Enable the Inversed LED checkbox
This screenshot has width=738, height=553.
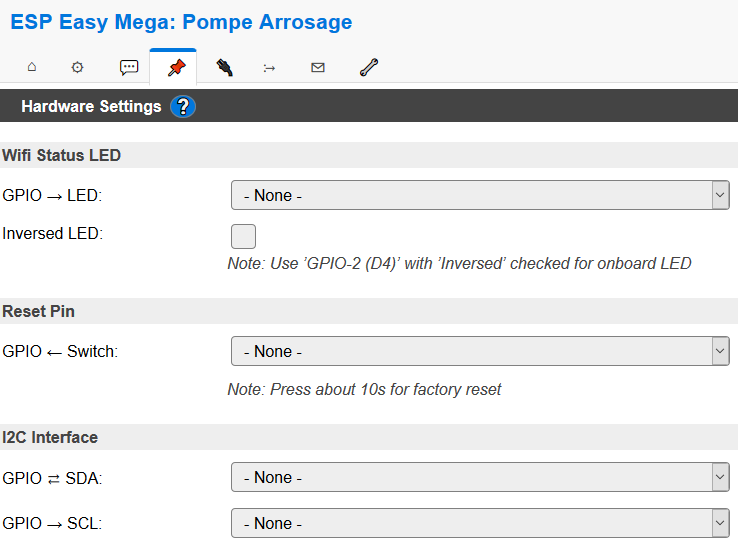pyautogui.click(x=243, y=236)
